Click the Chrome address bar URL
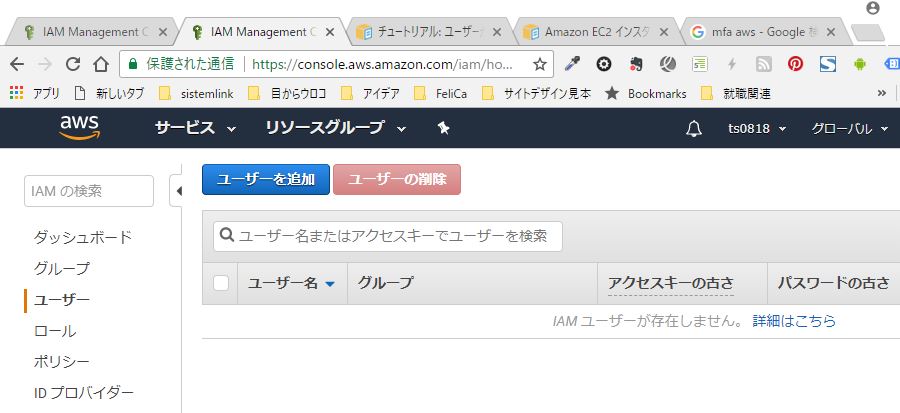Screen dimensions: 900x413 (x=382, y=64)
